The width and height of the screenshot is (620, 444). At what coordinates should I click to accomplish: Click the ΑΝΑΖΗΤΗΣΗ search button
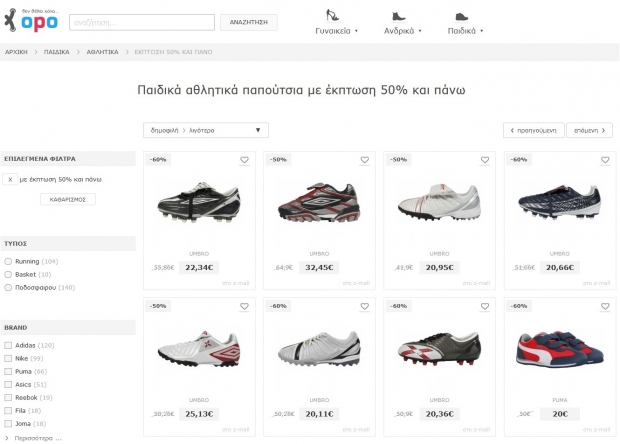click(x=249, y=22)
